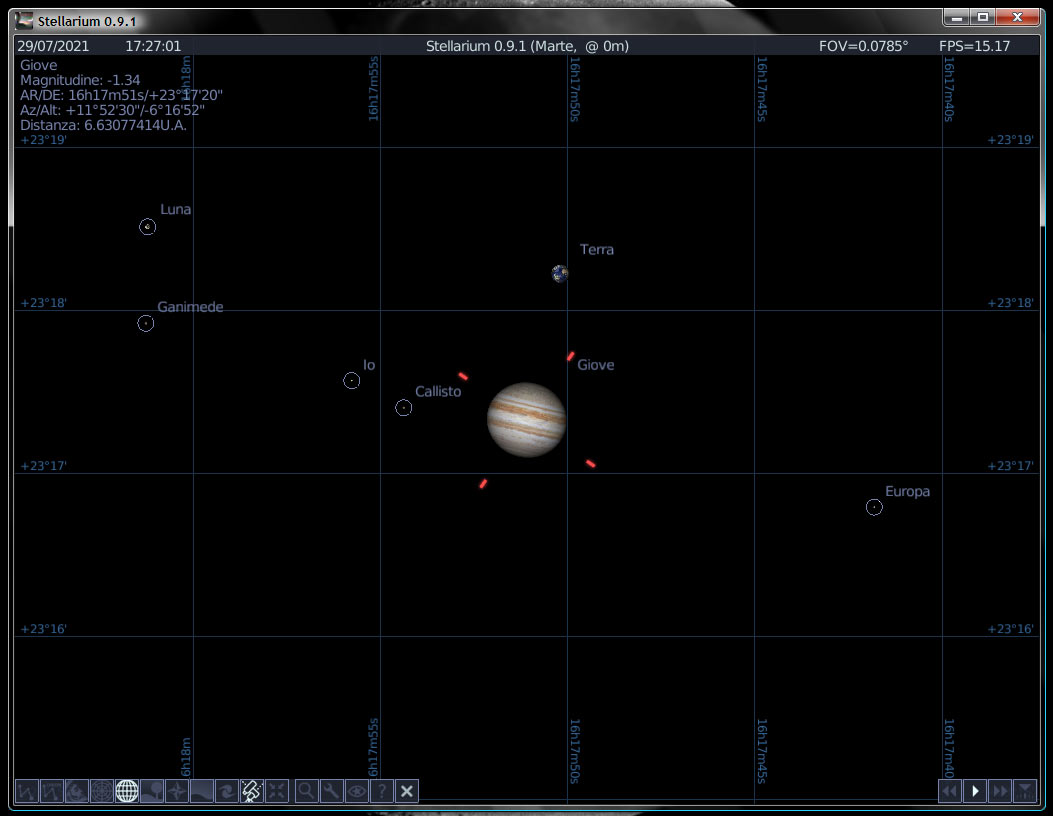Open help with the question mark icon

tap(381, 790)
